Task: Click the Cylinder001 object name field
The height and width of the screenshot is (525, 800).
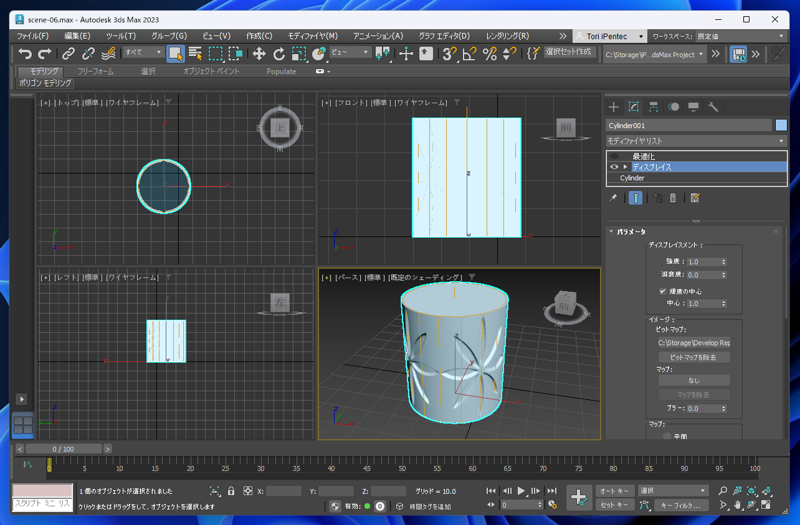Action: [x=689, y=126]
